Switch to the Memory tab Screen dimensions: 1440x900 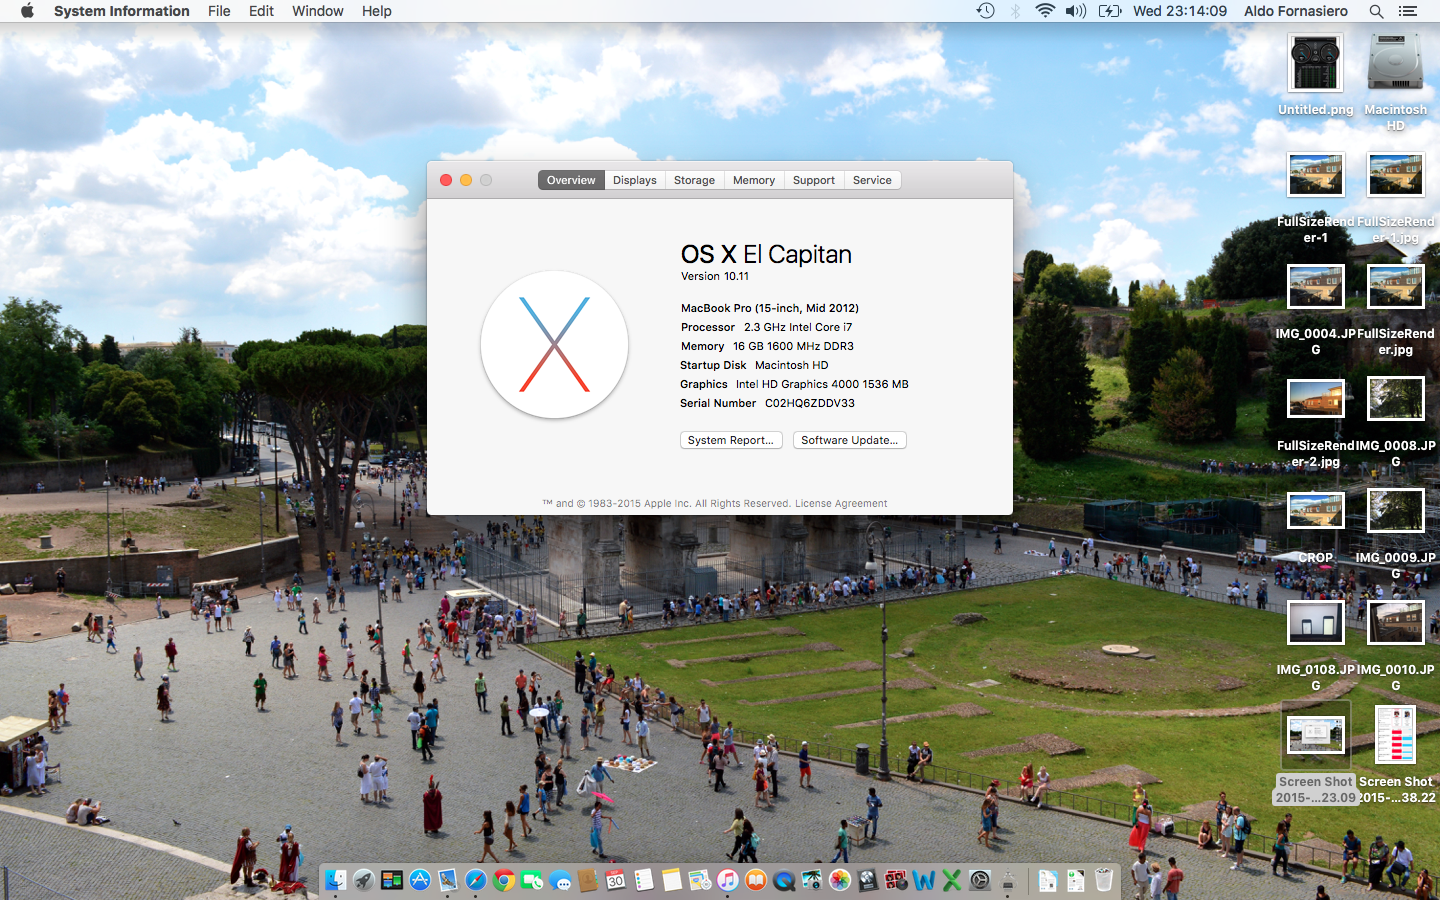click(x=754, y=180)
